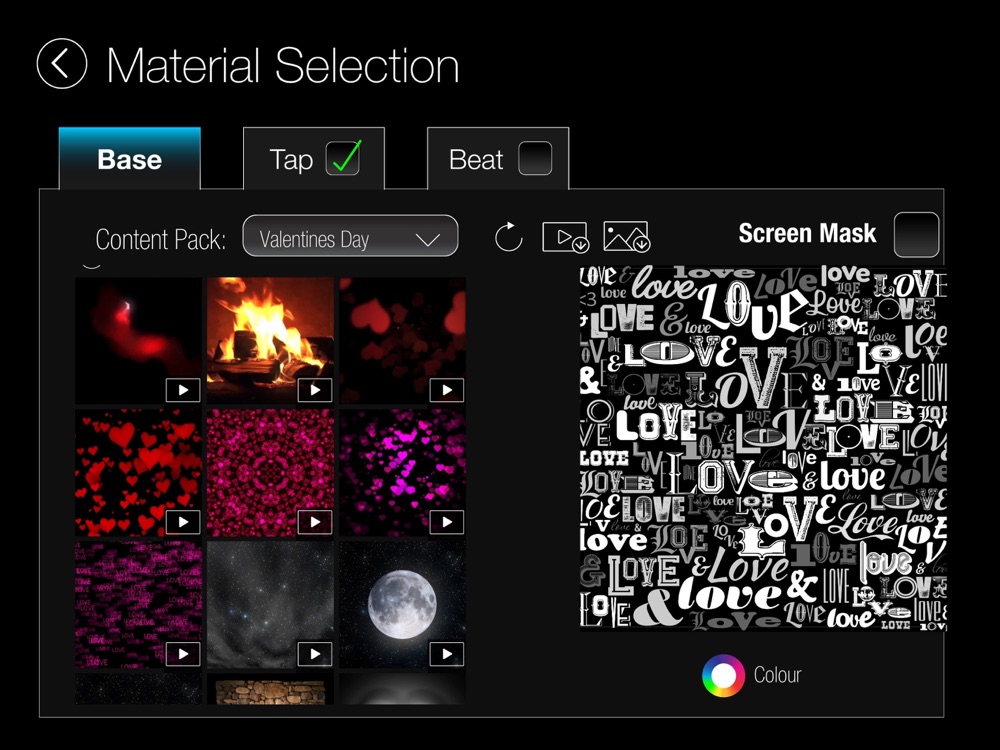Click the Colour label
The width and height of the screenshot is (1000, 750).
777,675
